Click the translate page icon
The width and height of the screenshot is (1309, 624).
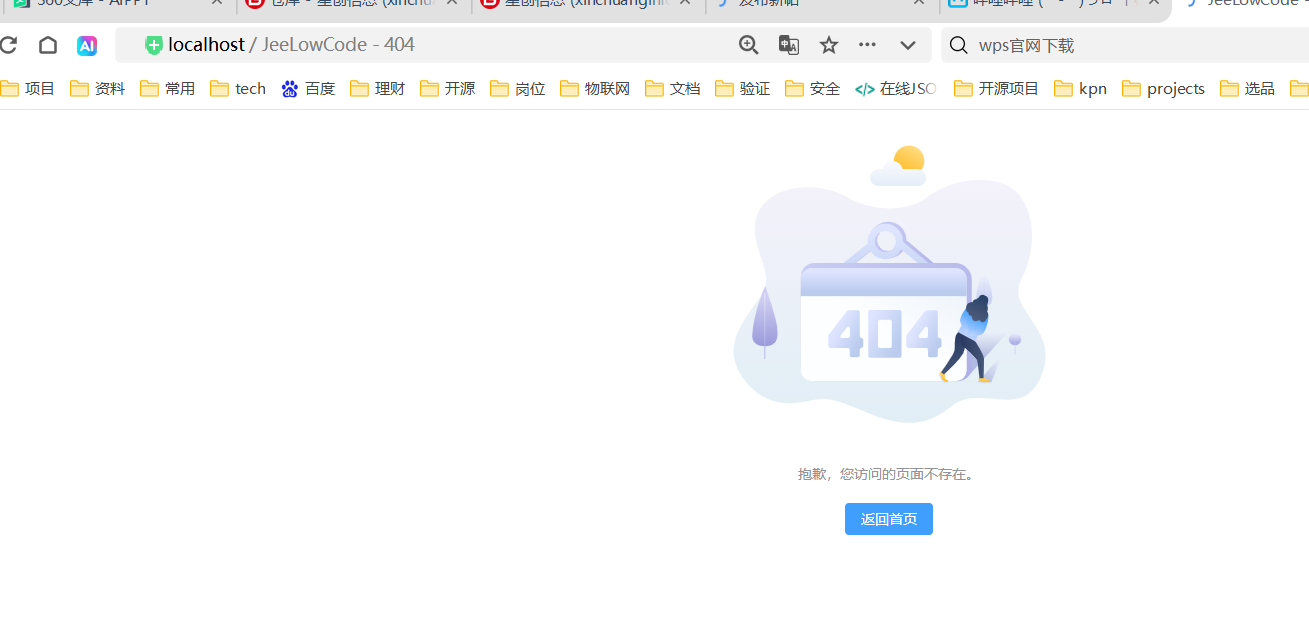tap(789, 45)
